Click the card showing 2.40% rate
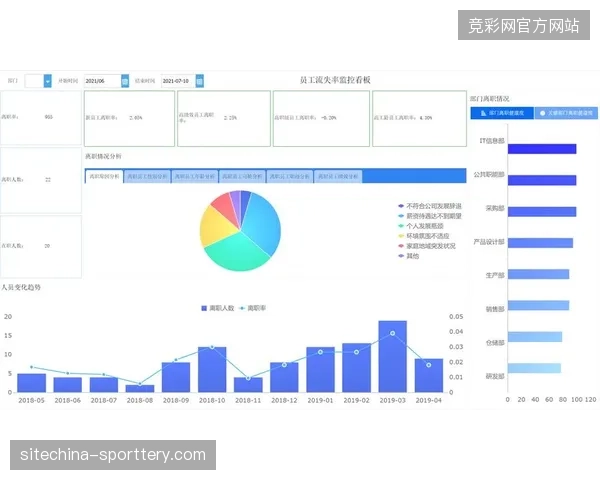 (129, 118)
